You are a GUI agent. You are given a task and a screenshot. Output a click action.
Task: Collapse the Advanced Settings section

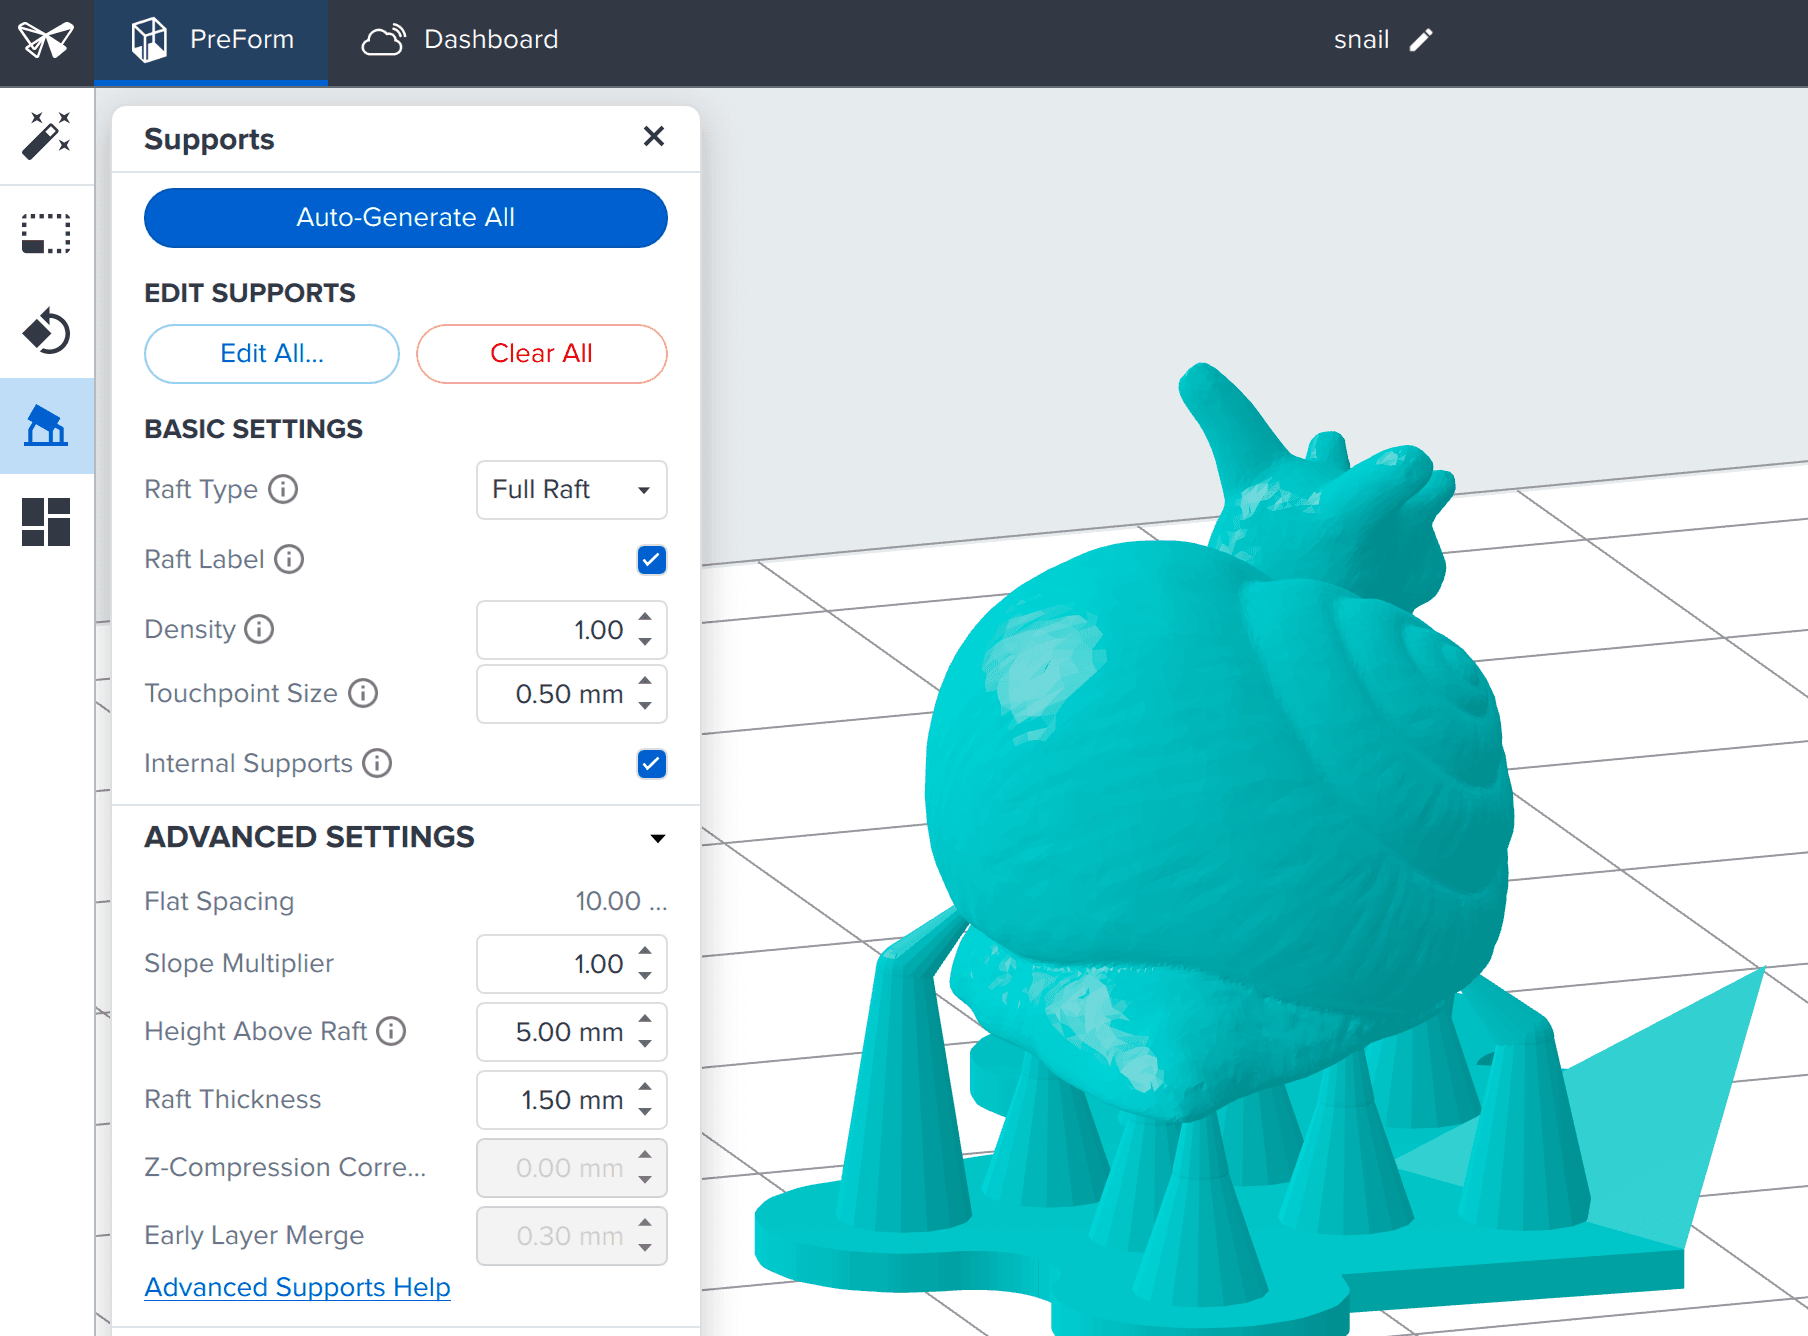coord(658,838)
